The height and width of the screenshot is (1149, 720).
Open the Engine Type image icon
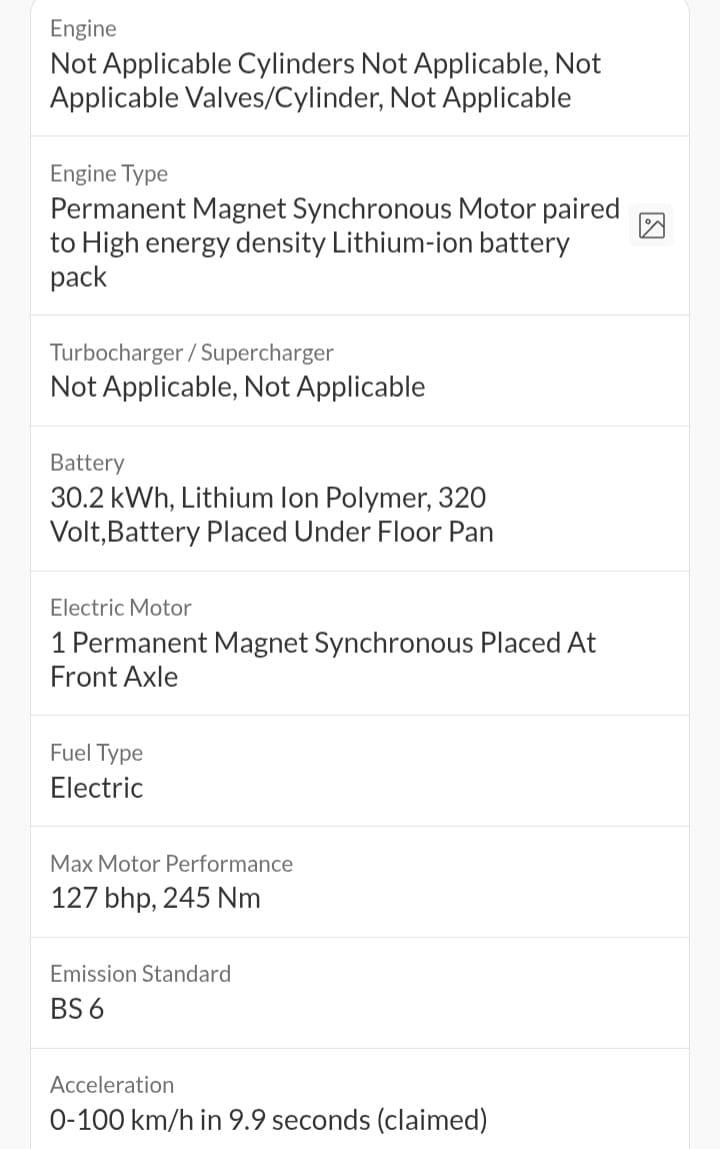(651, 225)
